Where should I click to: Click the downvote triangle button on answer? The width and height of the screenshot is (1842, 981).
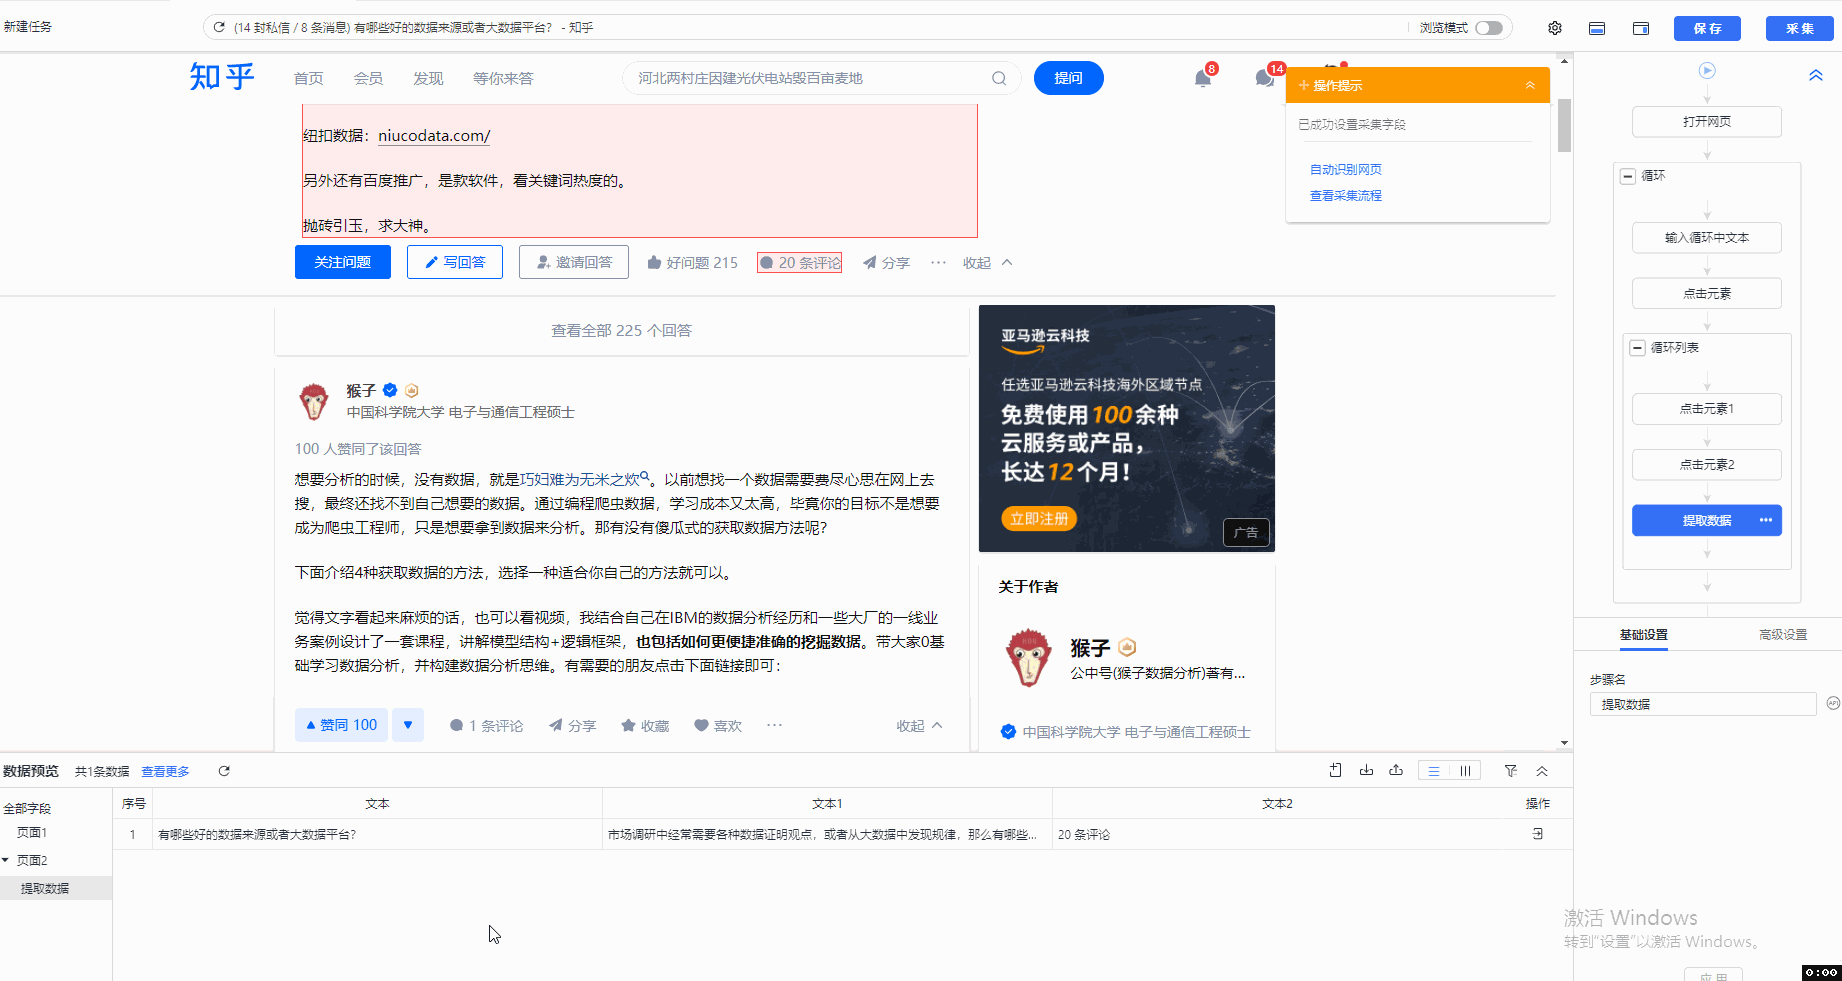[408, 725]
